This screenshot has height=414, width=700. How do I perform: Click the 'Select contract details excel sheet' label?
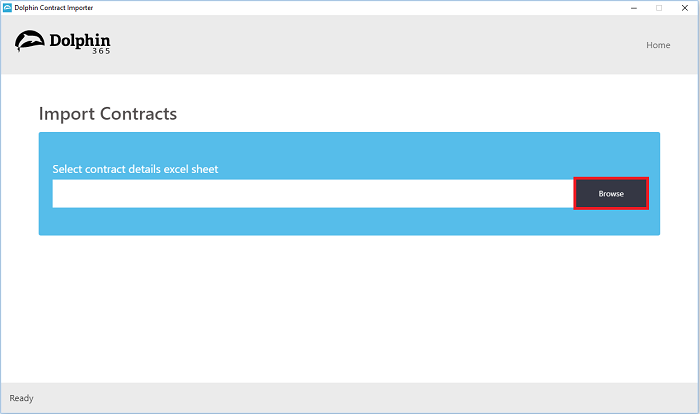pos(135,169)
